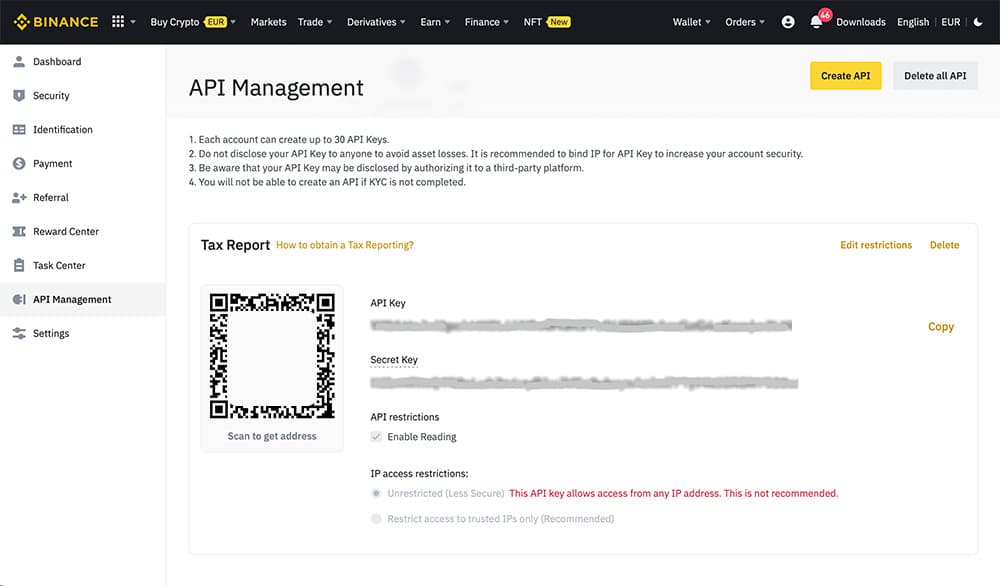Screen dimensions: 1000x586
Task: Toggle the Enable Reading checkbox
Action: pos(376,437)
